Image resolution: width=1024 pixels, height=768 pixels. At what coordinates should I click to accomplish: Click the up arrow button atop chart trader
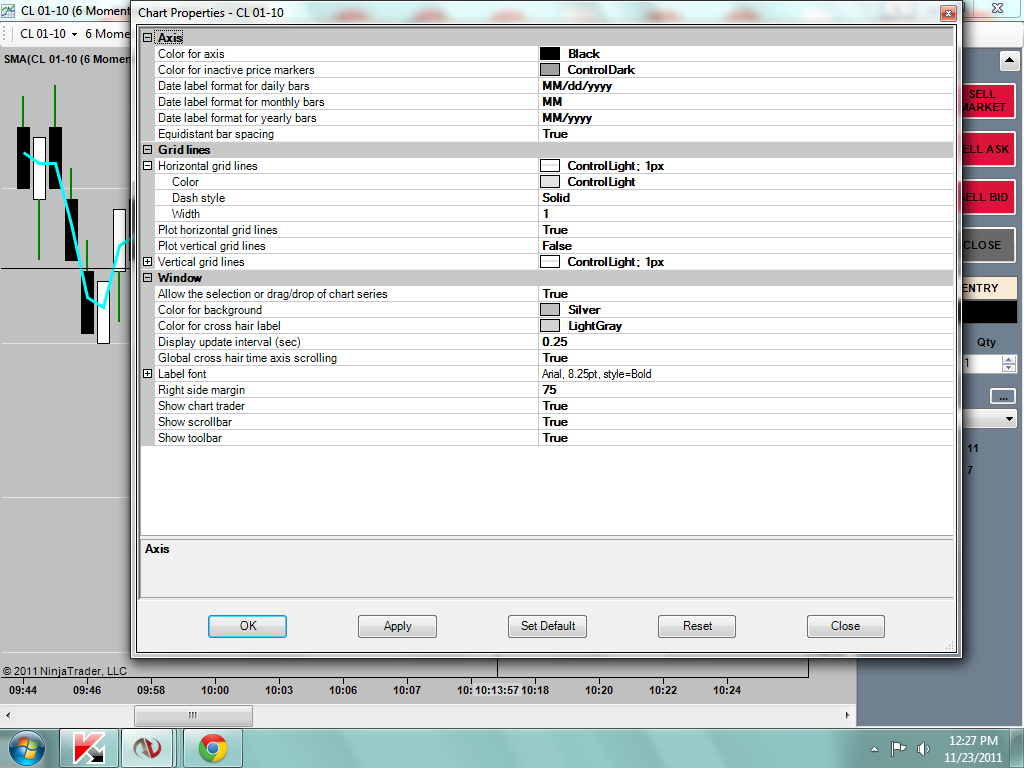[x=1009, y=61]
